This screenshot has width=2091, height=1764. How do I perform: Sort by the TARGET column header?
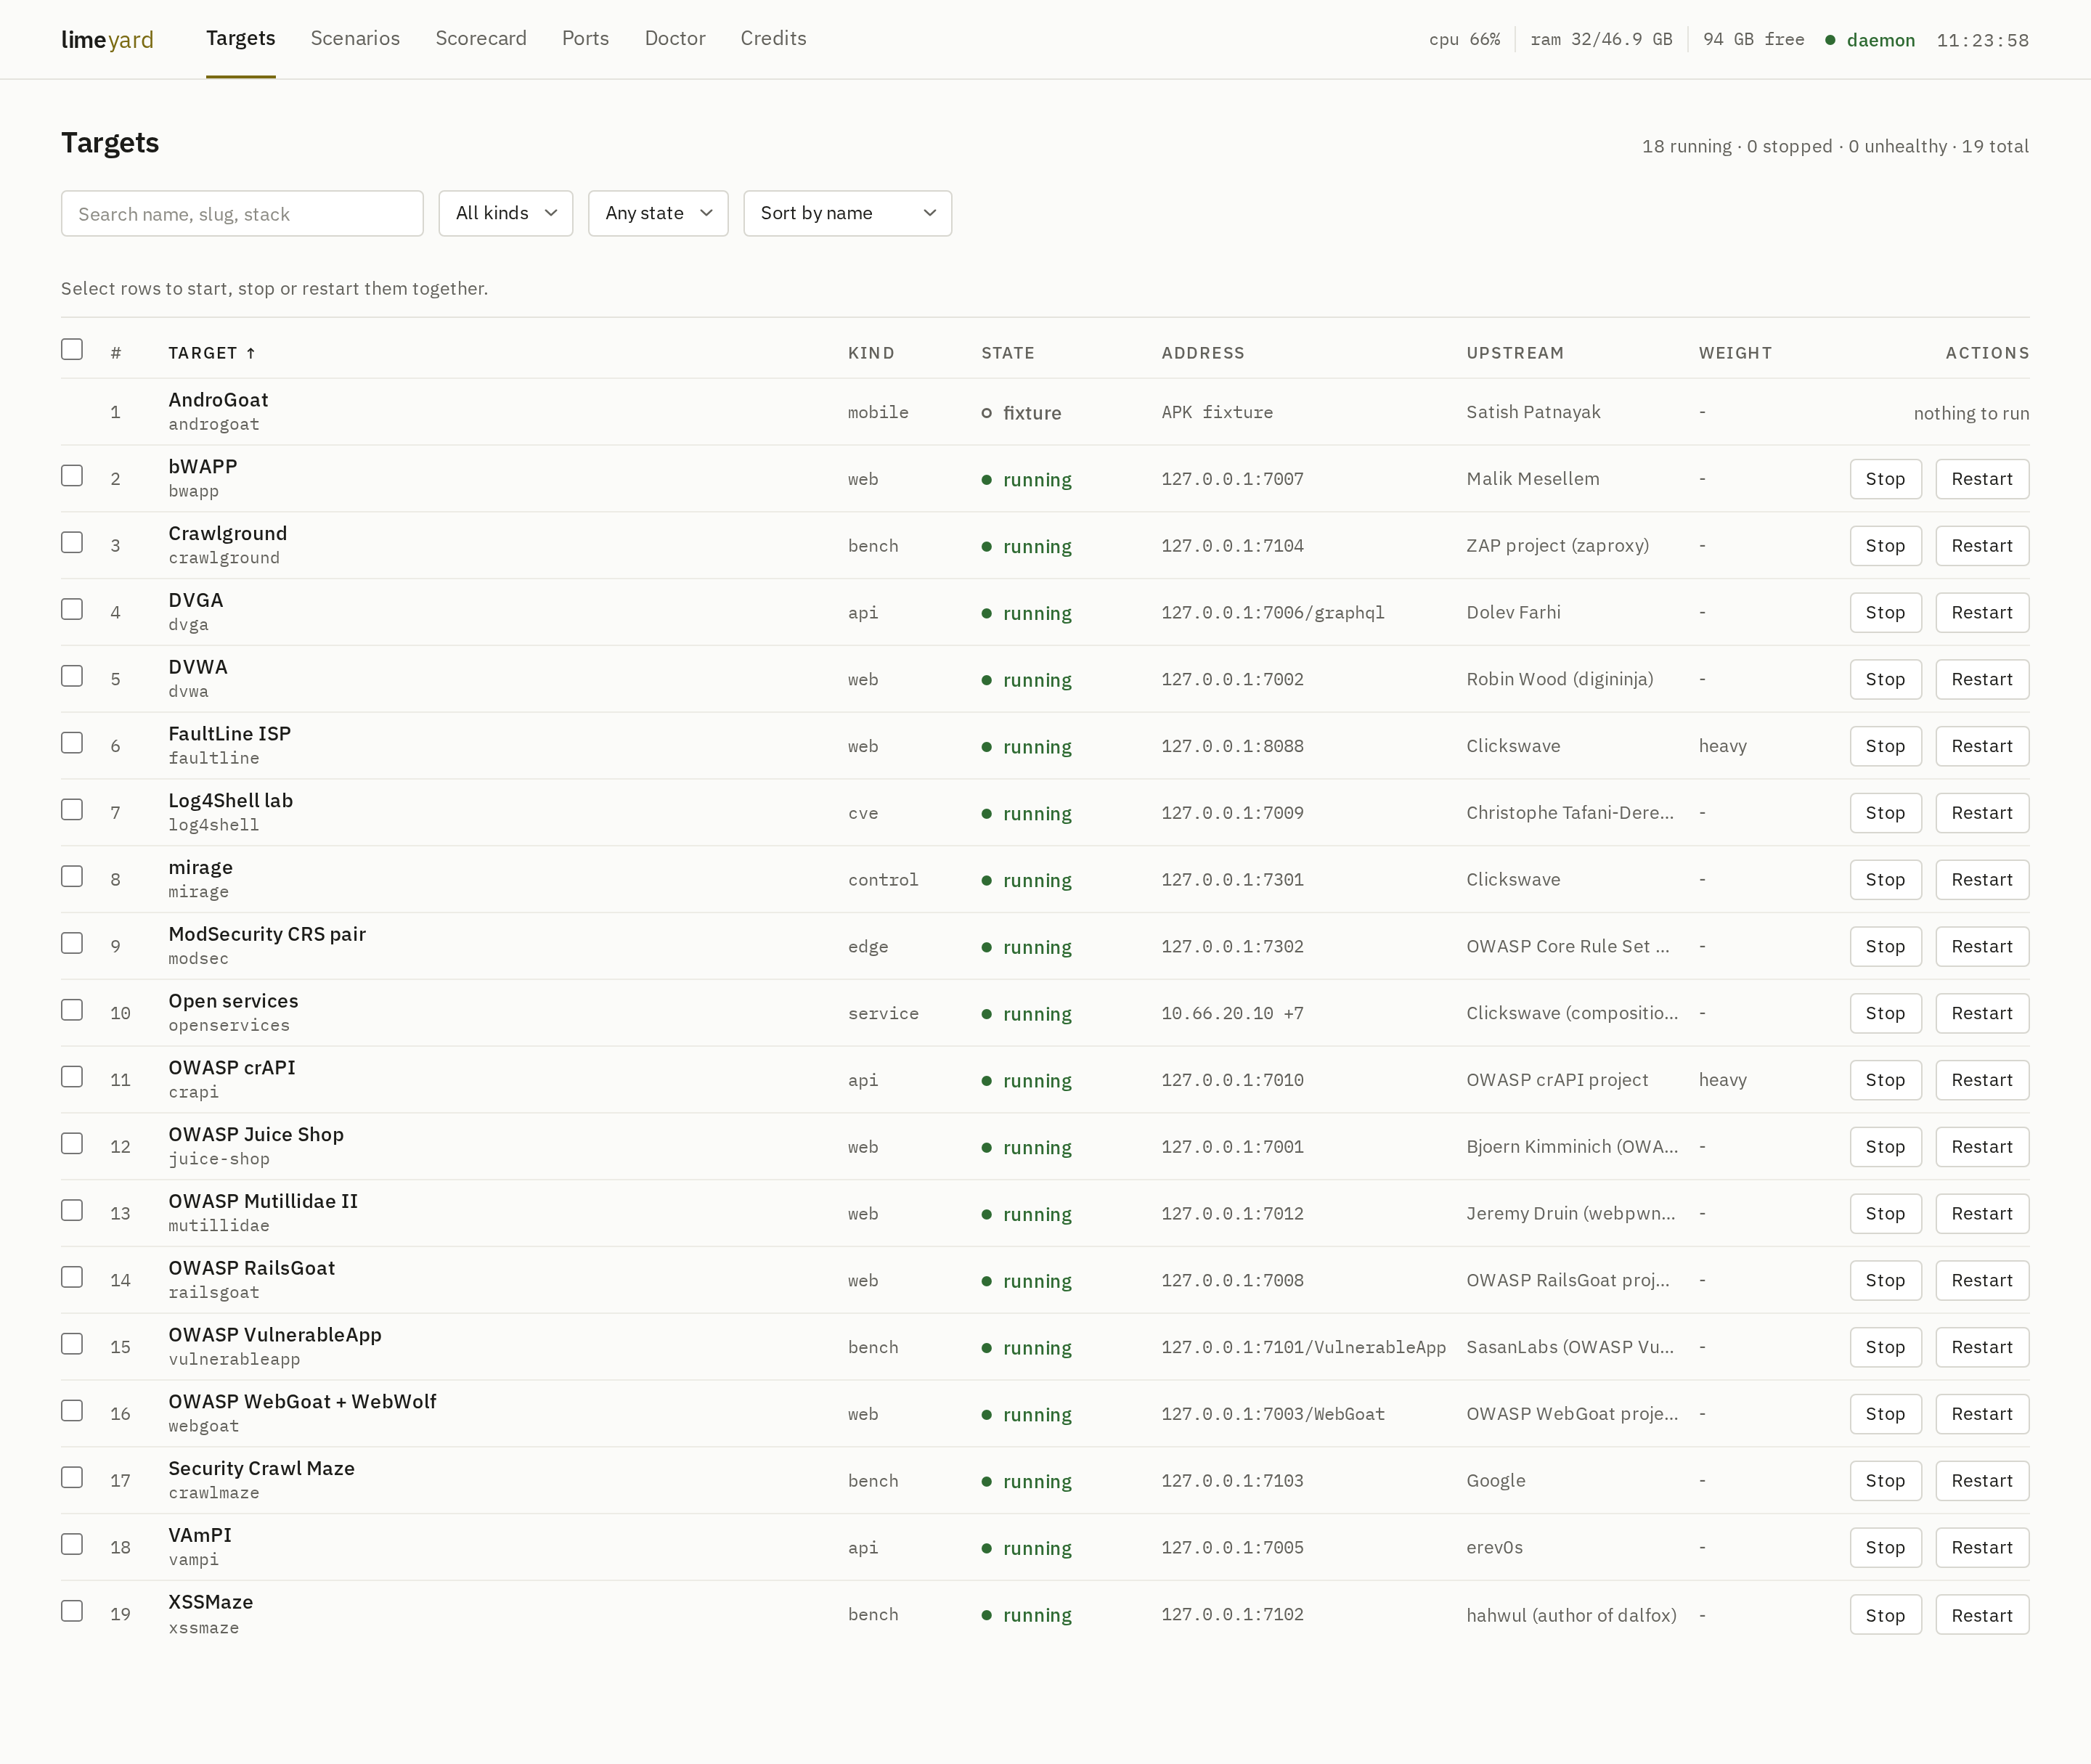[x=212, y=353]
